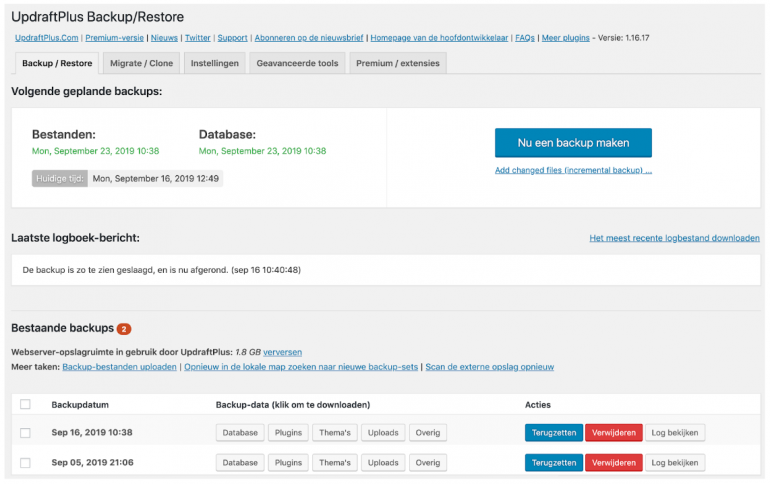This screenshot has height=484, width=770.
Task: Download Thema's of Sep 05, 2019 backup
Action: click(x=335, y=462)
